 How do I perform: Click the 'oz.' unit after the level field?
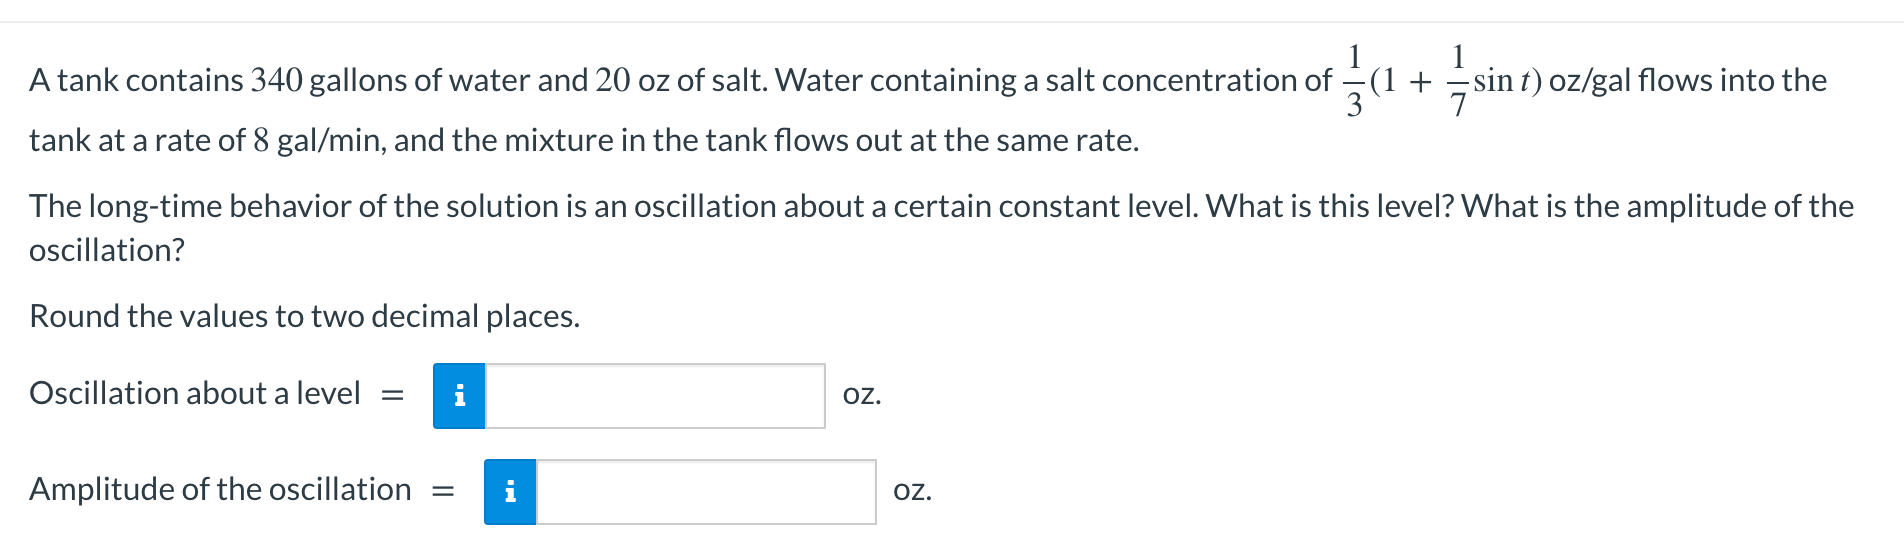point(862,394)
